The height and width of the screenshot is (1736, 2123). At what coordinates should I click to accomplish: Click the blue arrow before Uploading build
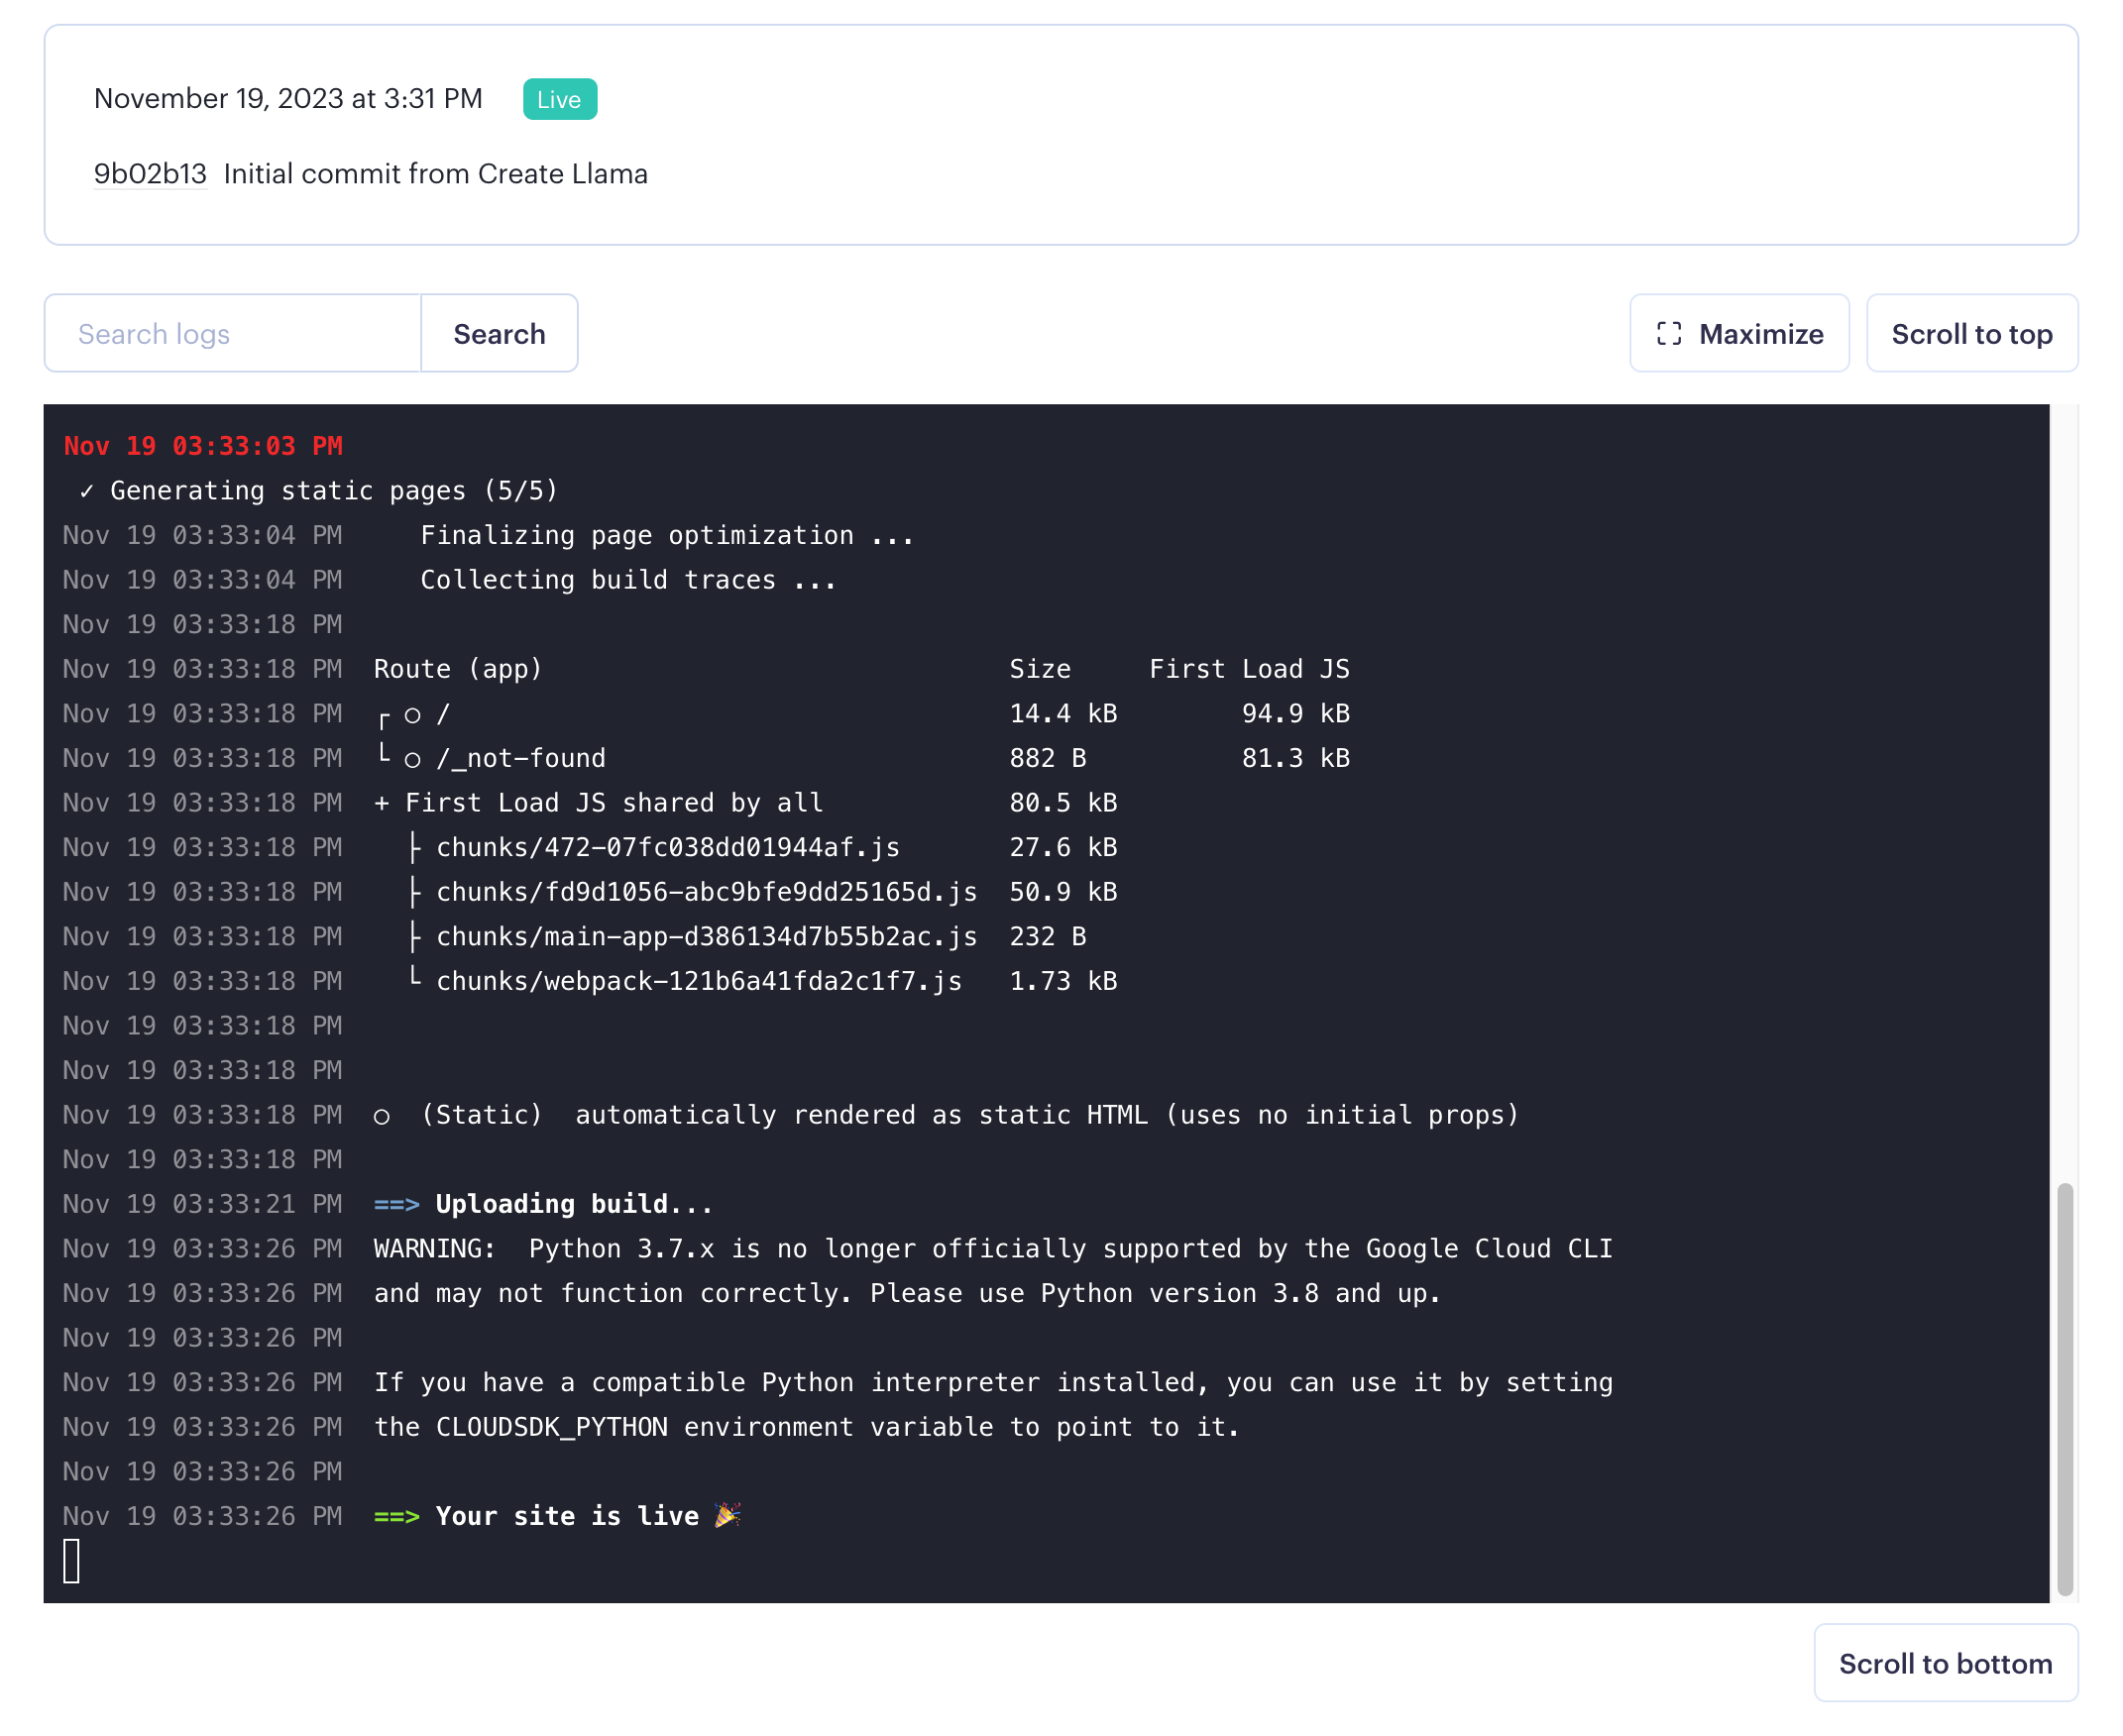(396, 1205)
